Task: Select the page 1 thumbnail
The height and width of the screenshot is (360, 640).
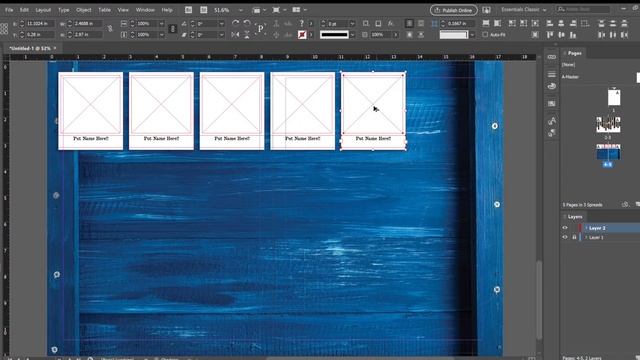Action: 614,97
